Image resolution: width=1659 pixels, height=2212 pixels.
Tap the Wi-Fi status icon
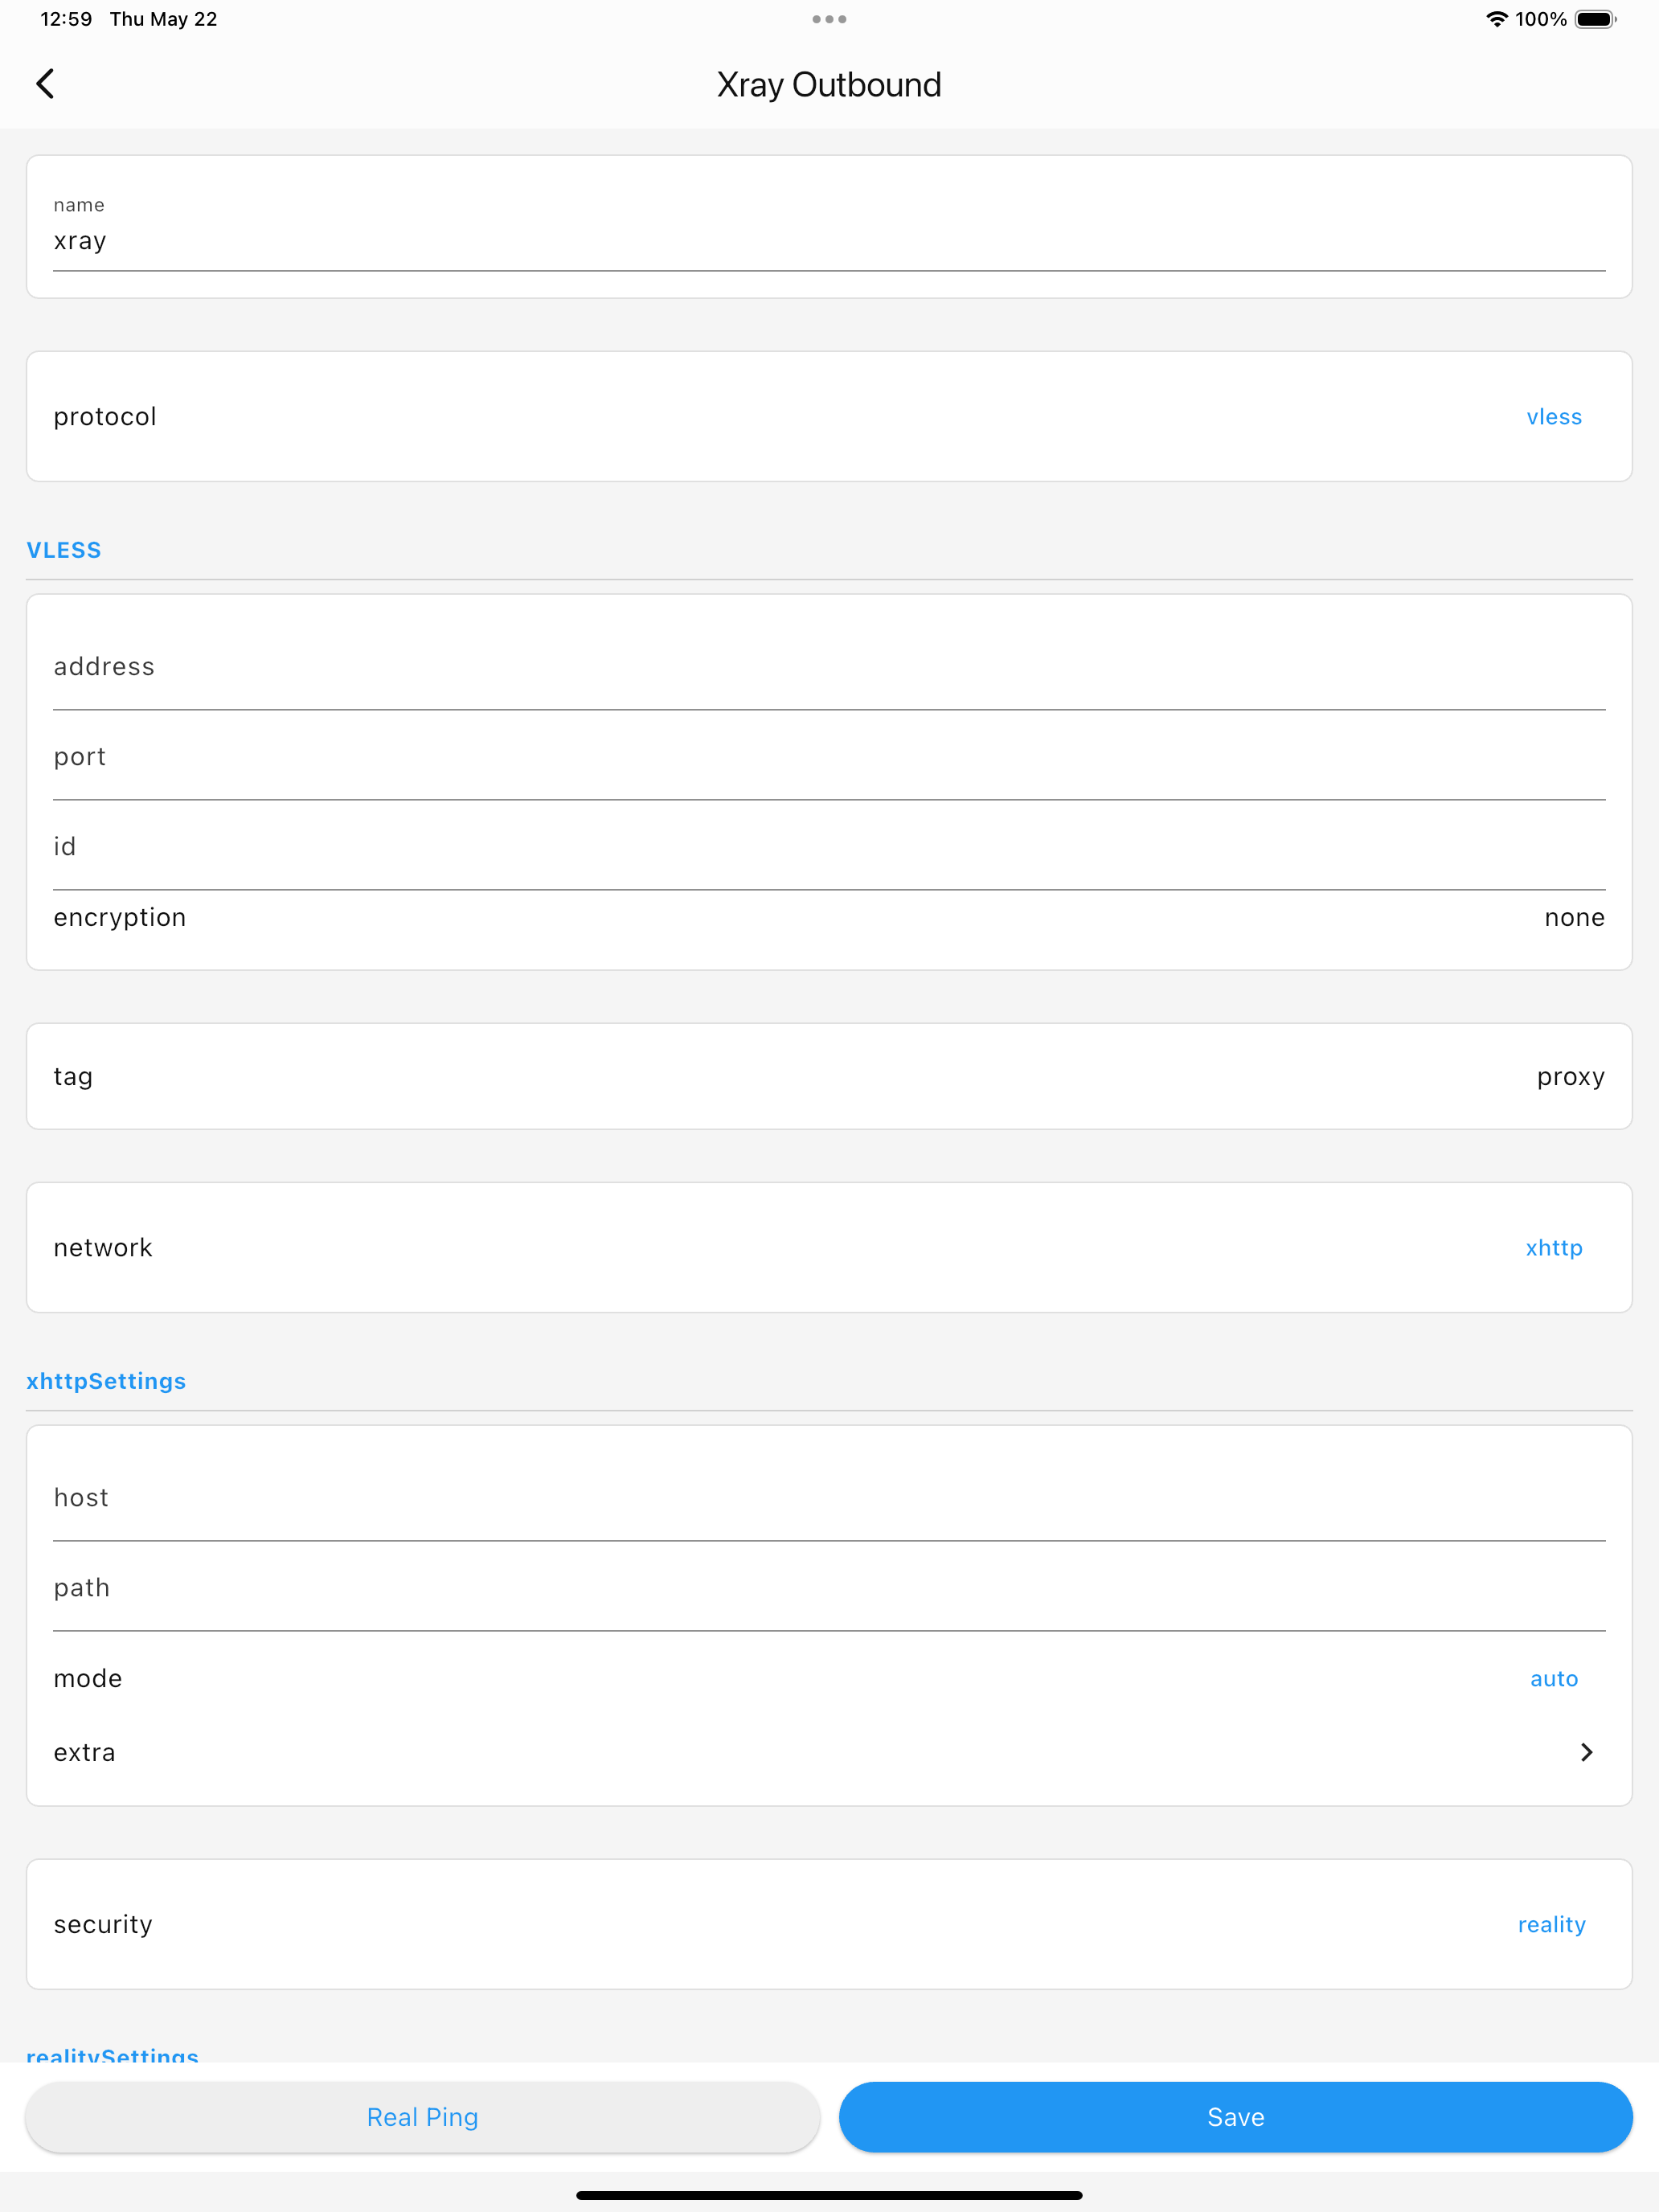tap(1496, 19)
